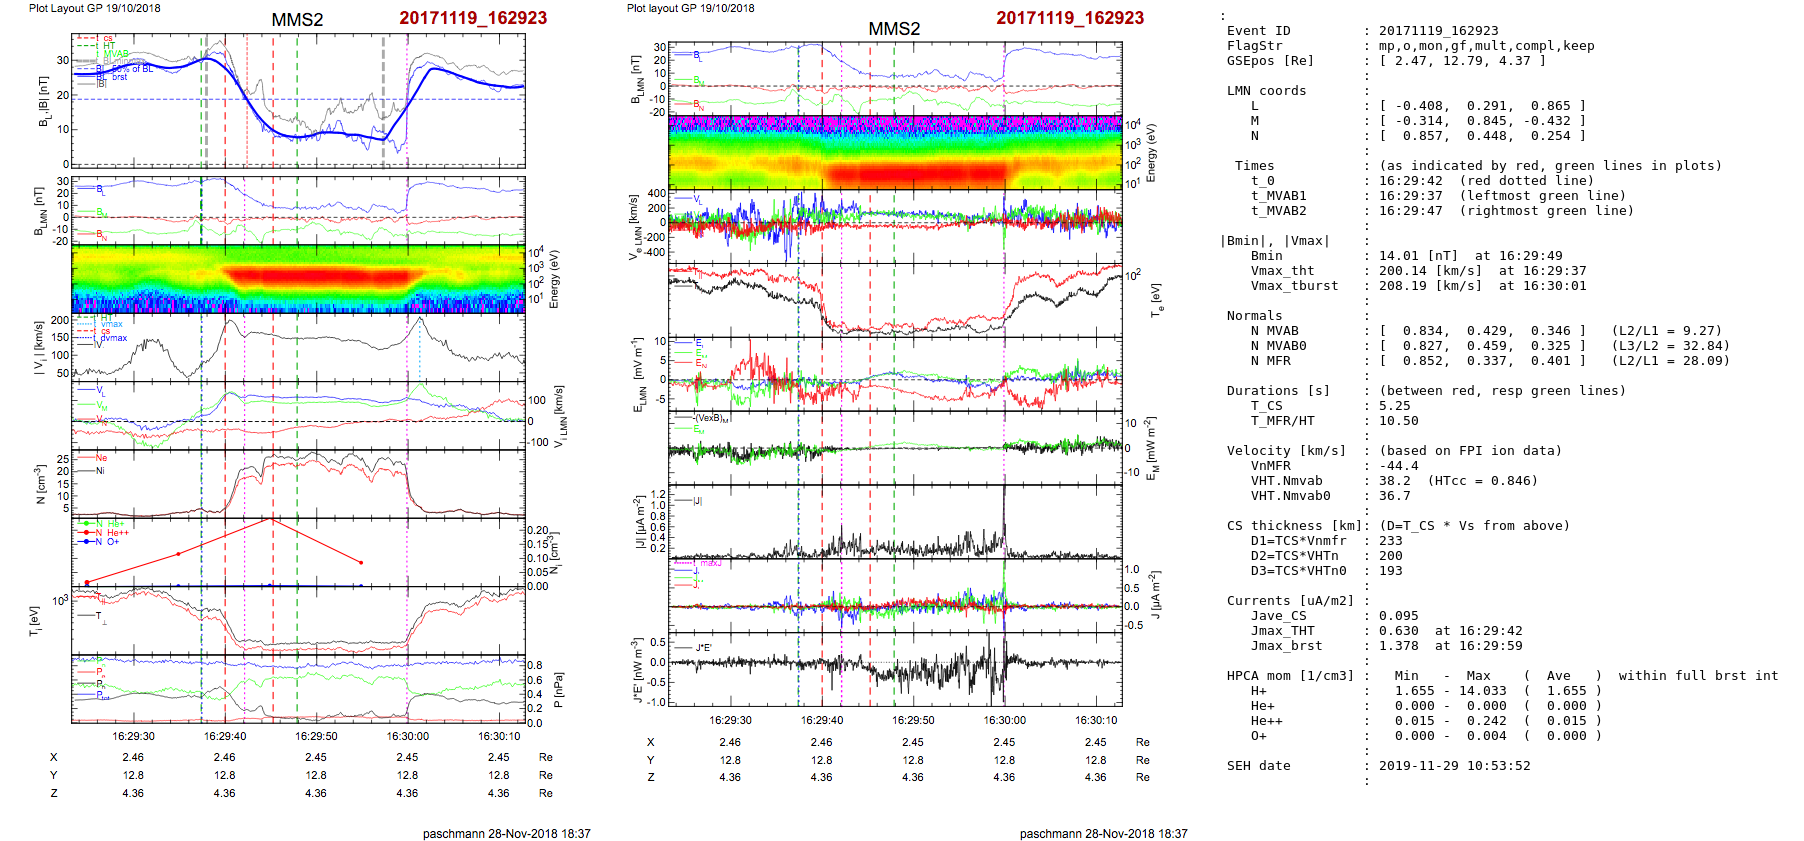Click the |J| current density panel in right plot
The image size is (1804, 841).
(895, 521)
